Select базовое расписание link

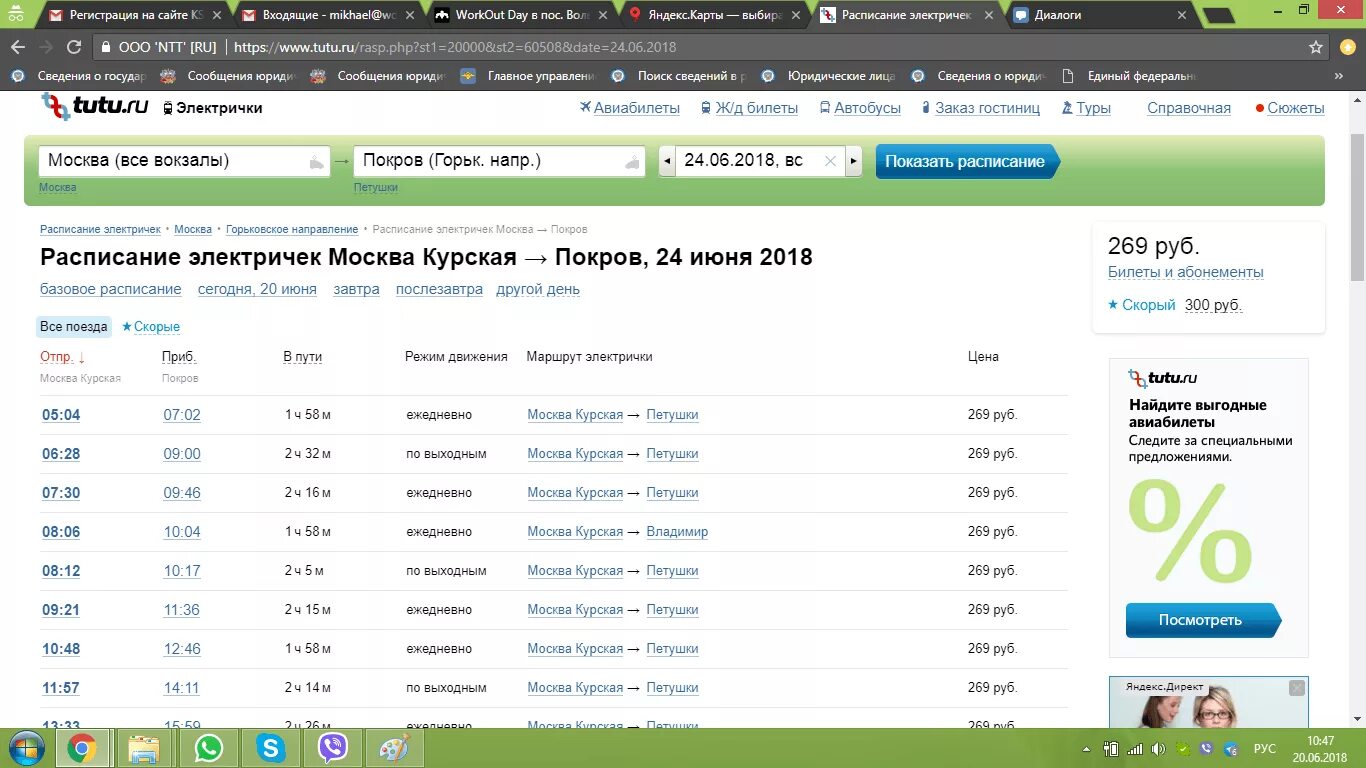(111, 289)
